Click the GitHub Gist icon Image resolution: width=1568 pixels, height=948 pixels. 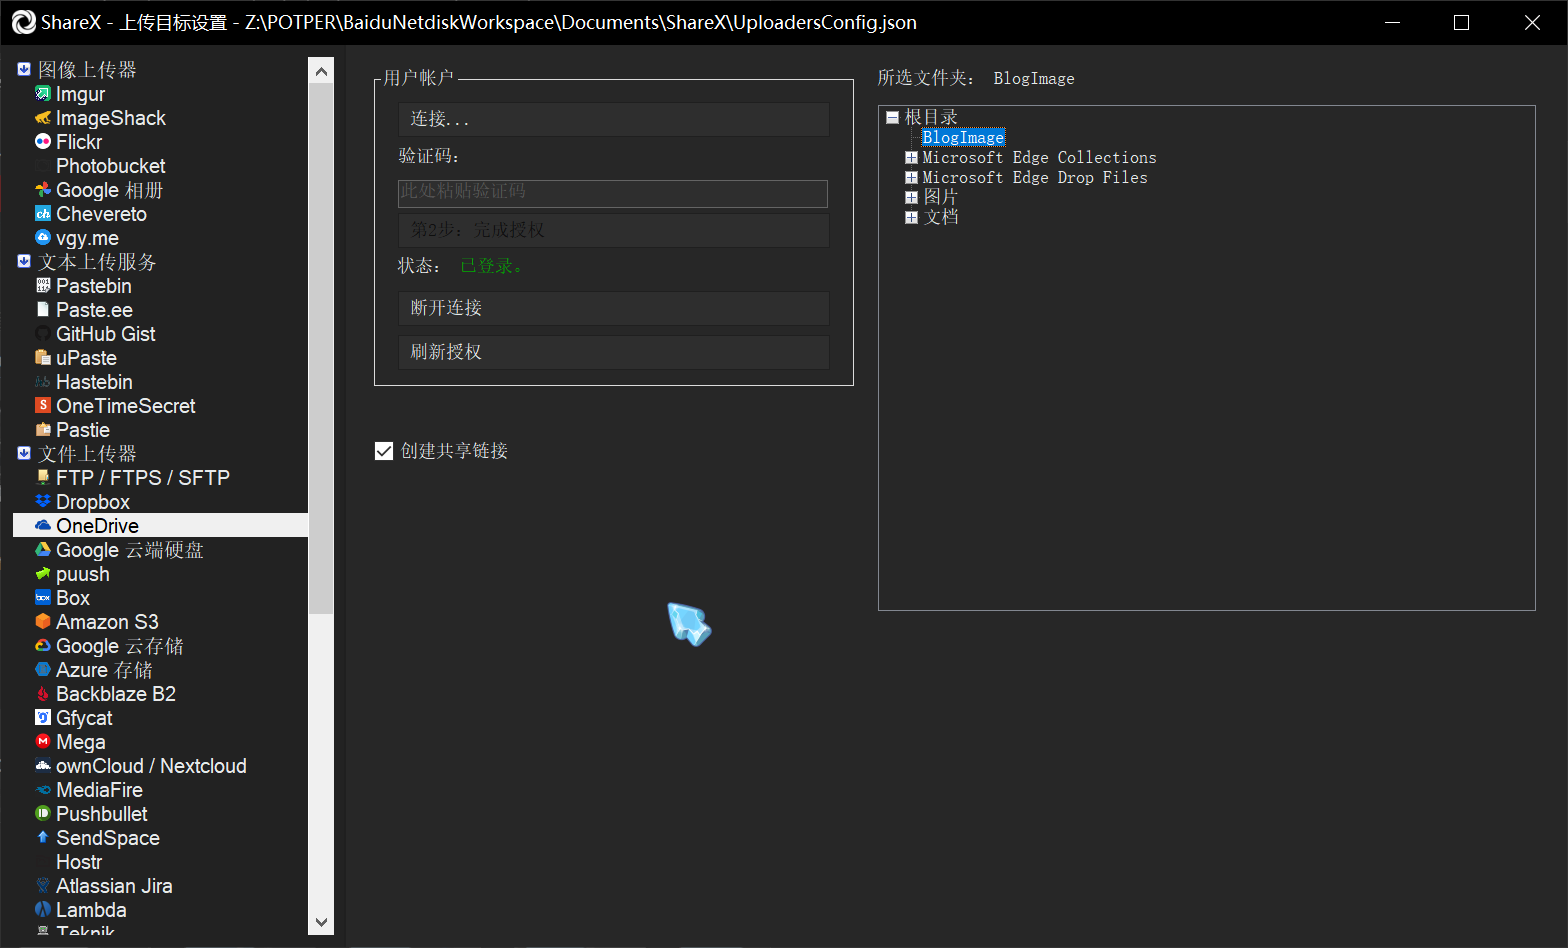pos(43,334)
